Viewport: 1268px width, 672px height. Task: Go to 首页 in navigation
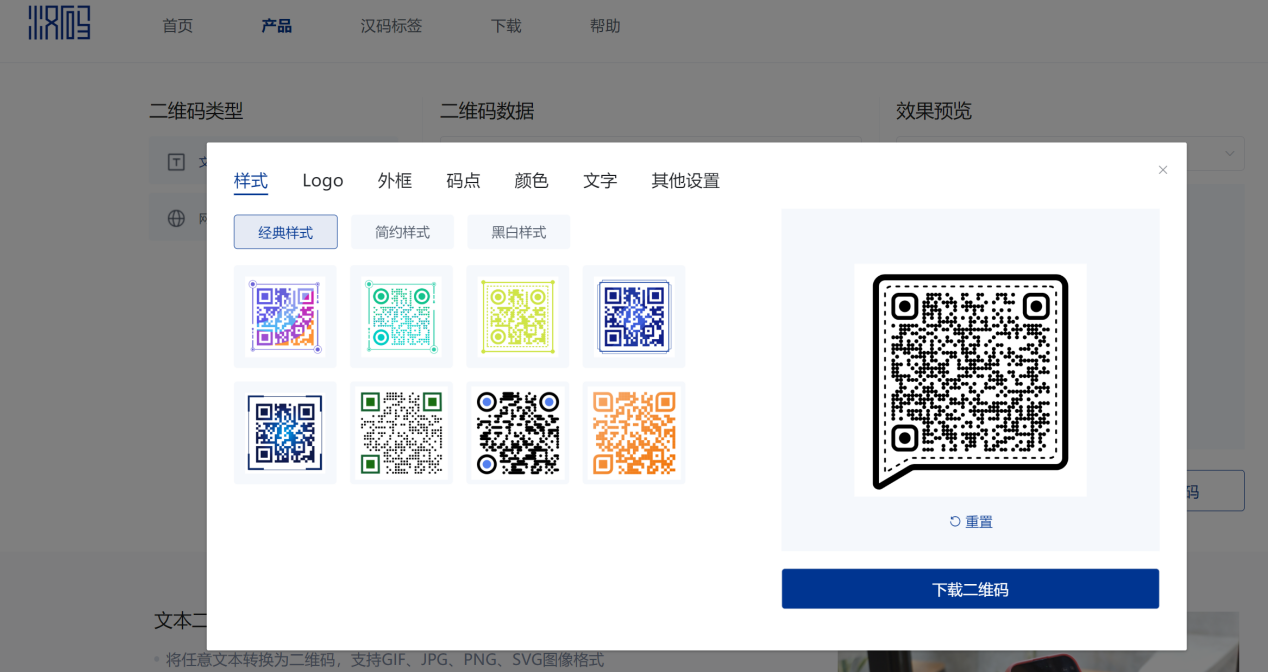[177, 26]
